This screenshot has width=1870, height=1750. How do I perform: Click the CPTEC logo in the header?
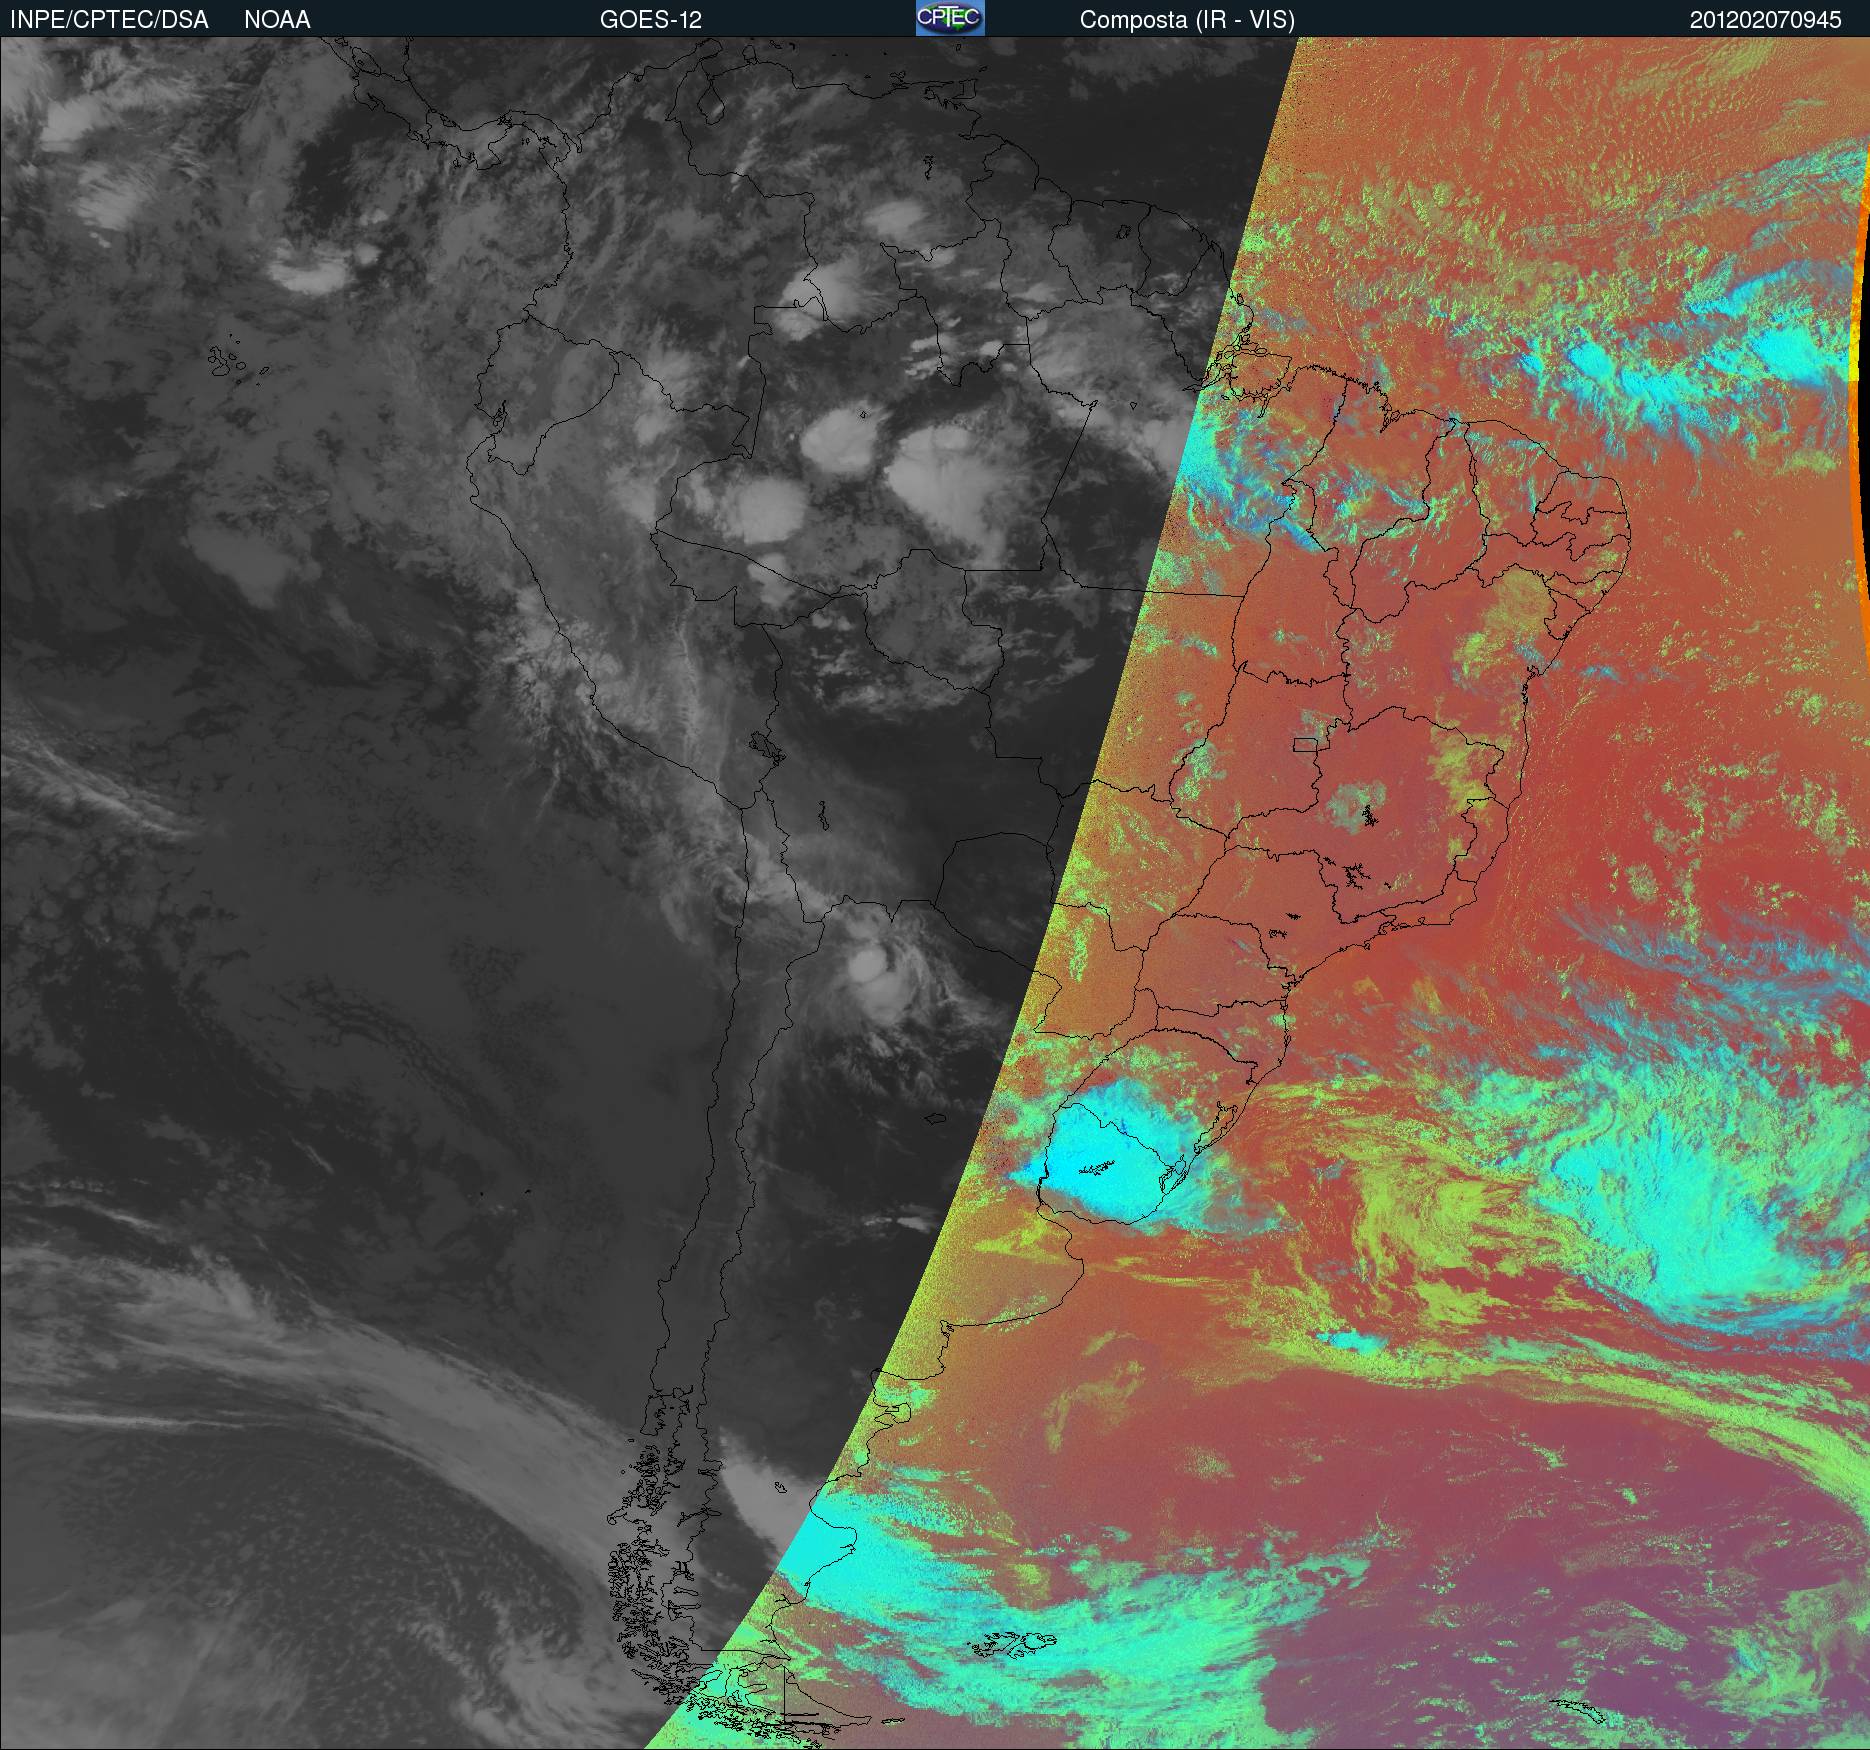[x=950, y=18]
